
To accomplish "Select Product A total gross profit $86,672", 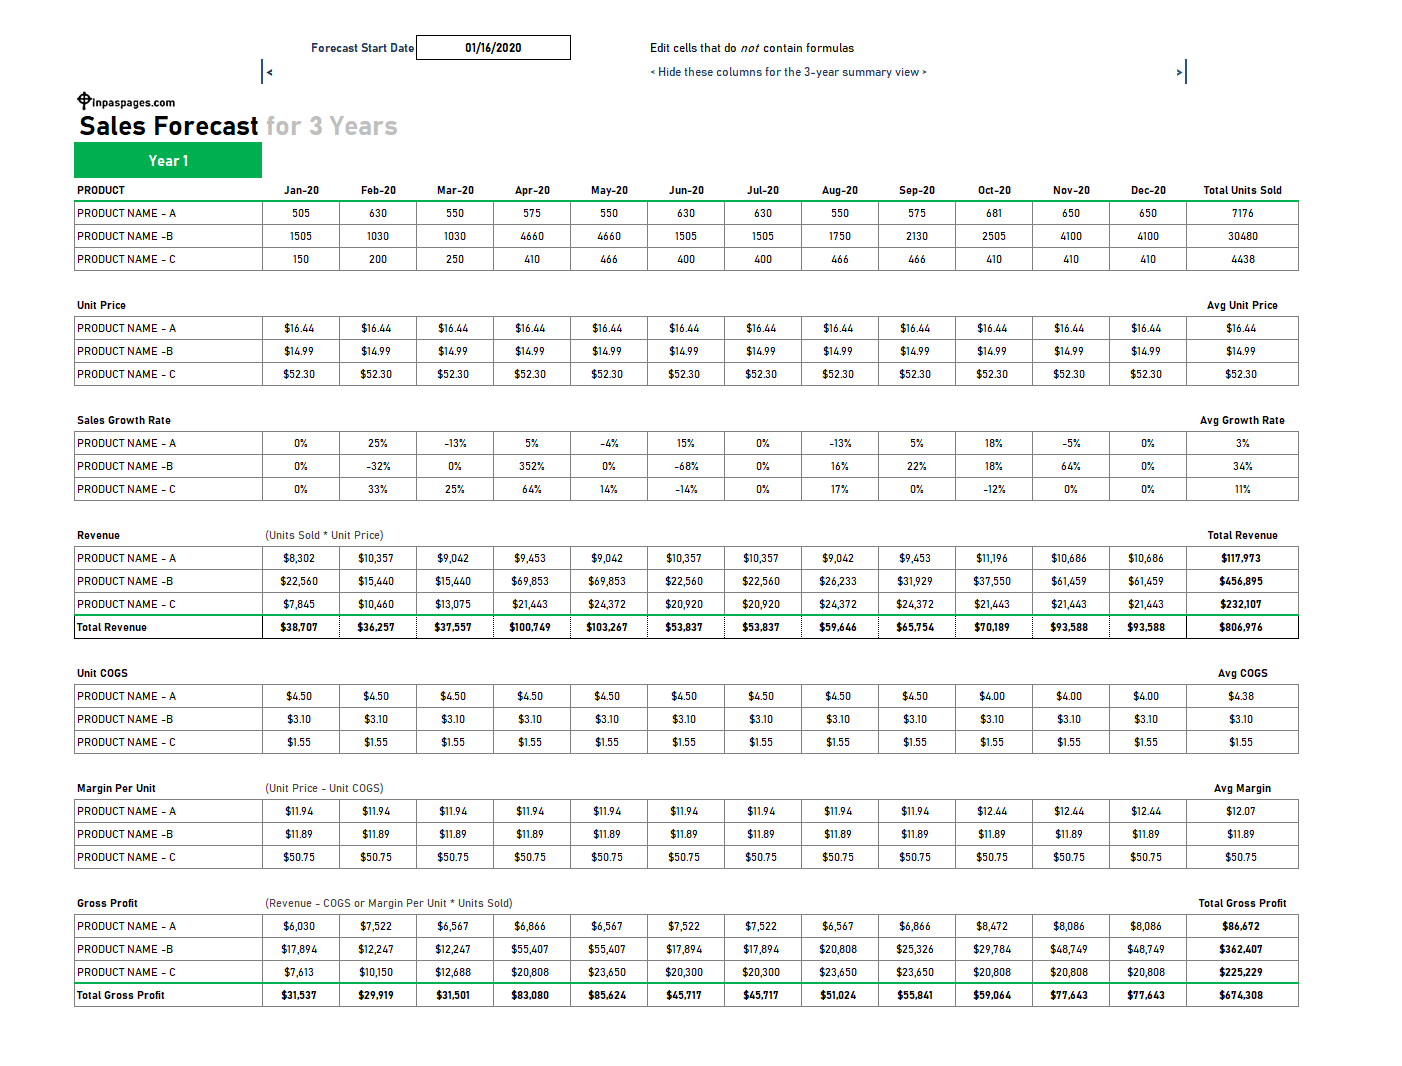I will pyautogui.click(x=1242, y=926).
